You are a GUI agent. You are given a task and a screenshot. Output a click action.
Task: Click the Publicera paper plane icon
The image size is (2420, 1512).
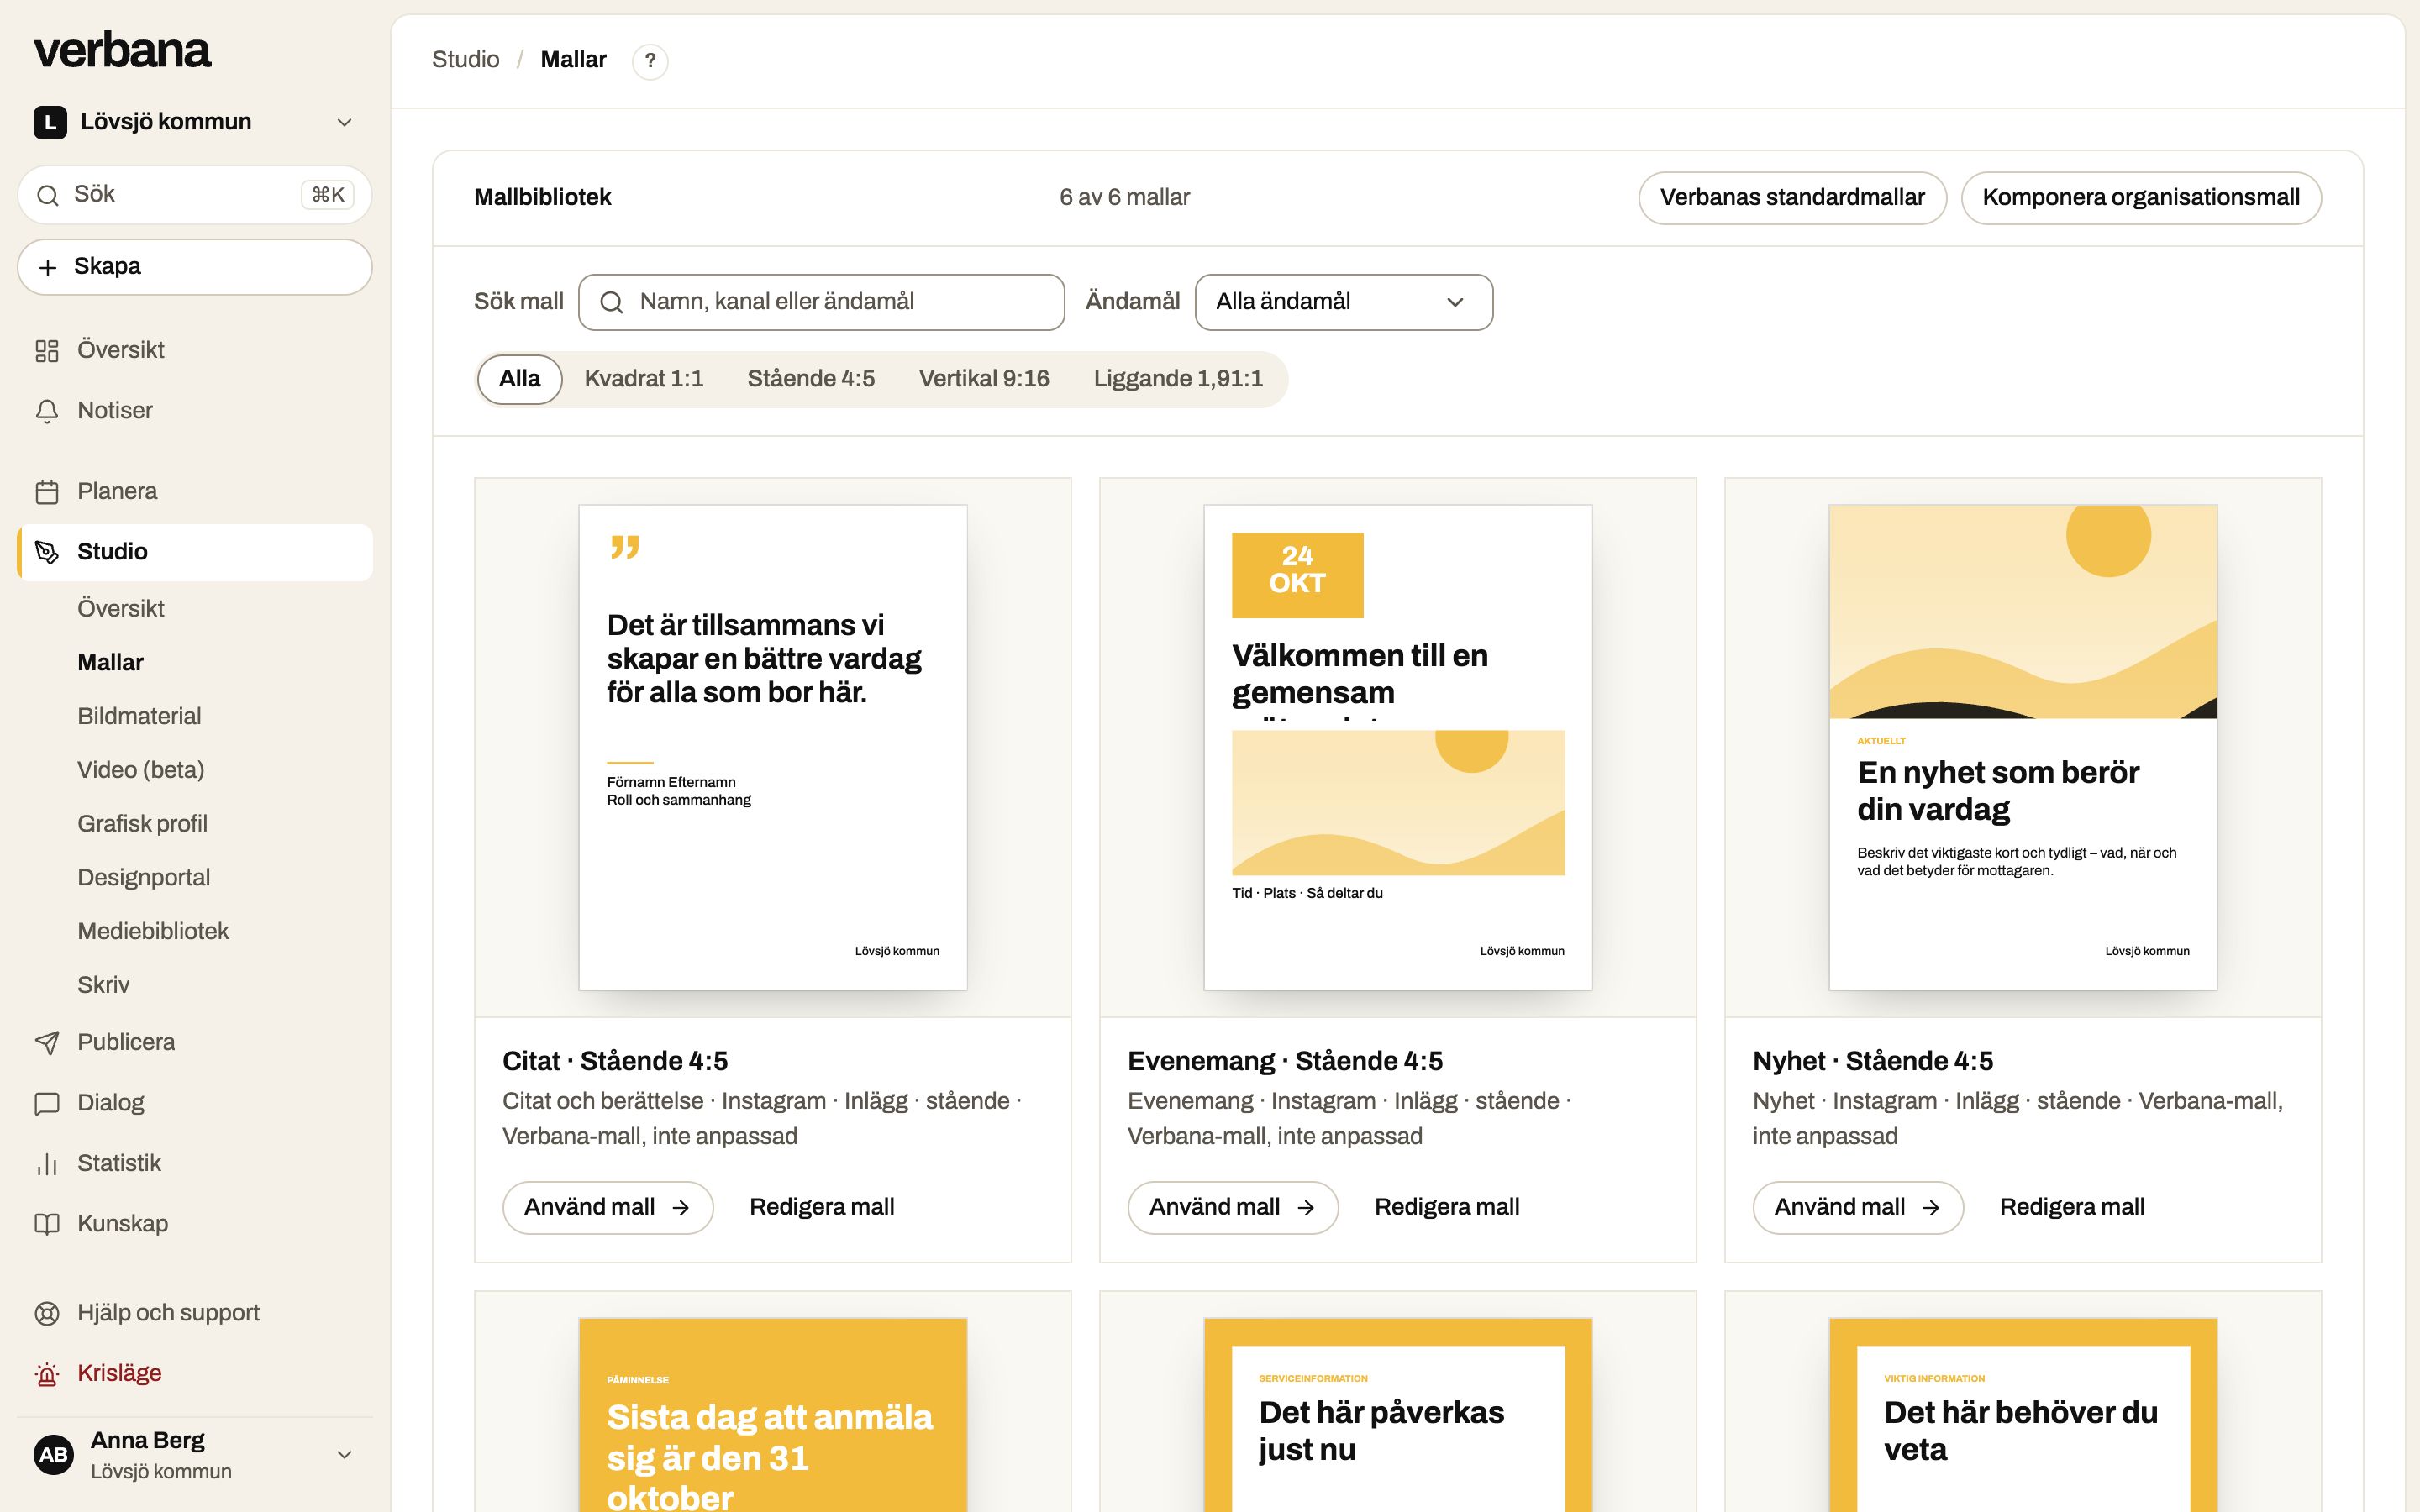coord(47,1043)
